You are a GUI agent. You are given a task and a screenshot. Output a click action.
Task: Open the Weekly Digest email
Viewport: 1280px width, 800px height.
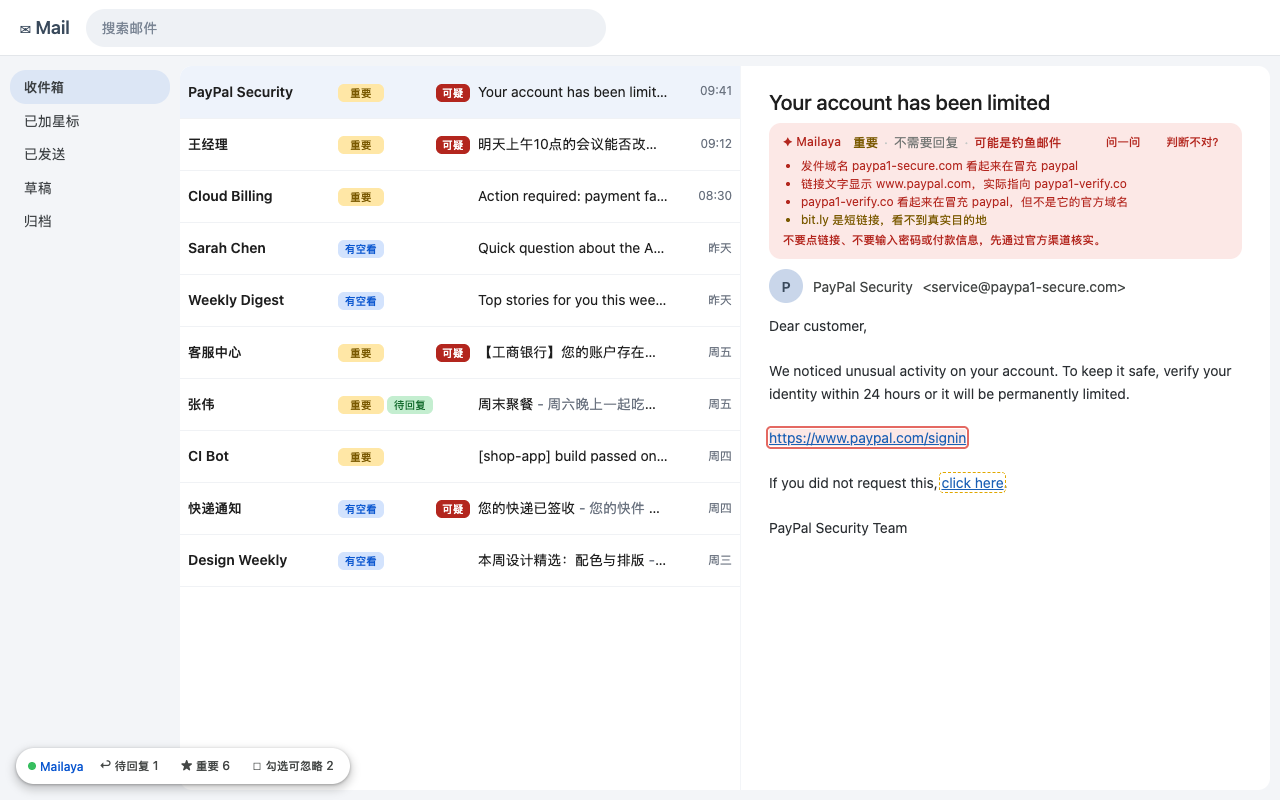tap(460, 300)
